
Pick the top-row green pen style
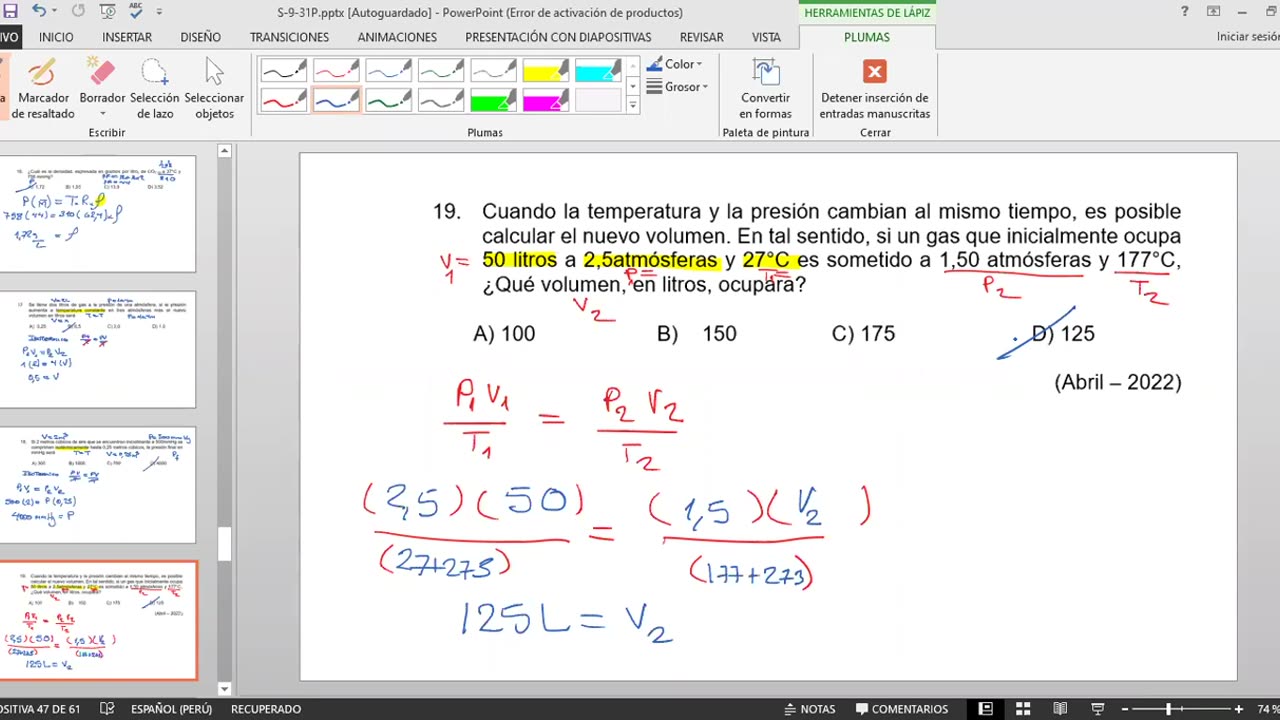coord(440,70)
